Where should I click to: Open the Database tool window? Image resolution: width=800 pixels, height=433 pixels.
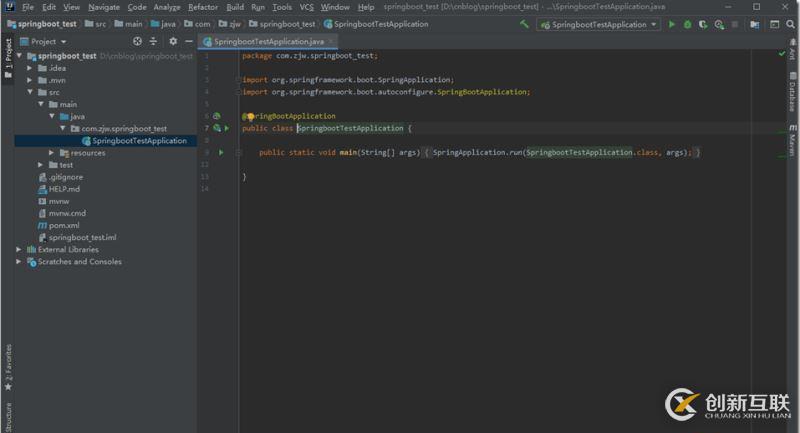(x=793, y=92)
